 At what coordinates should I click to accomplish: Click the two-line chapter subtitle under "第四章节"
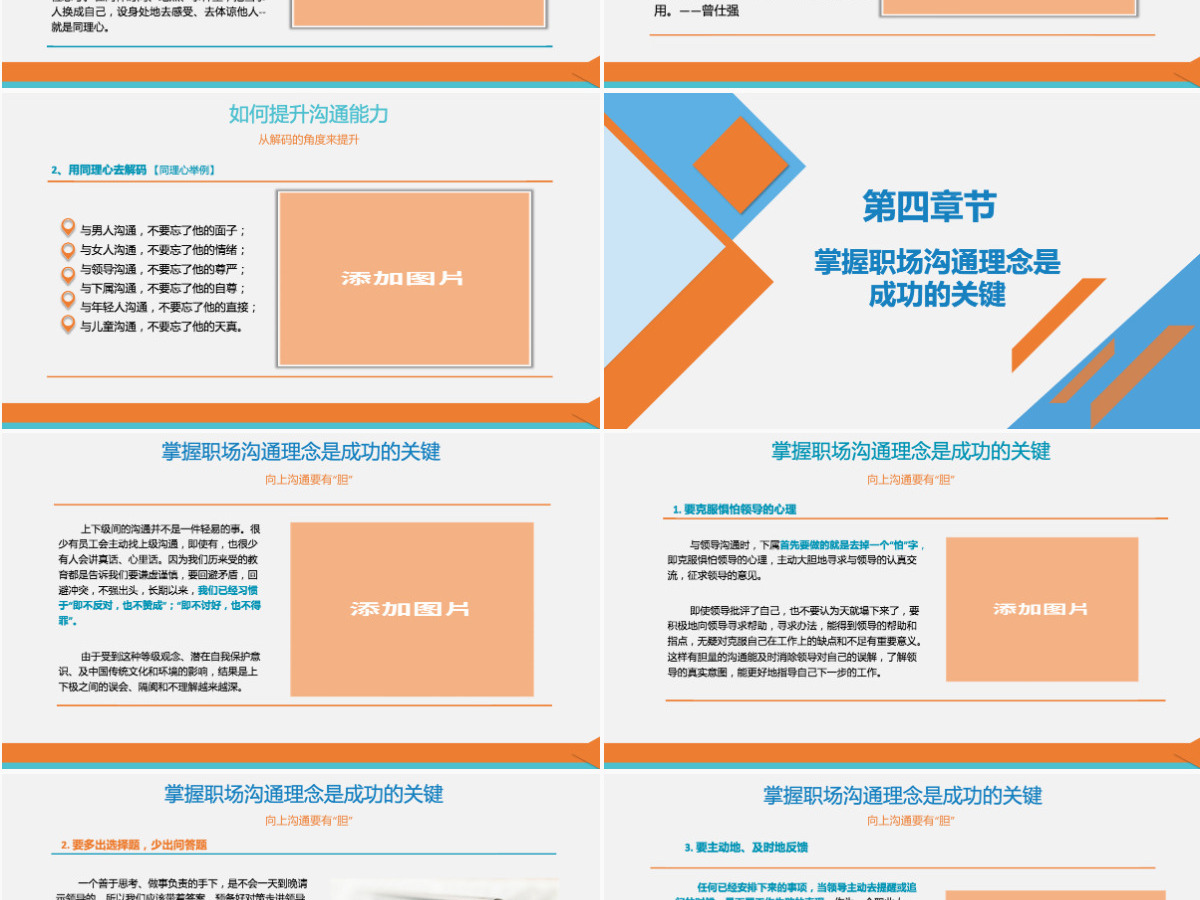pos(937,278)
